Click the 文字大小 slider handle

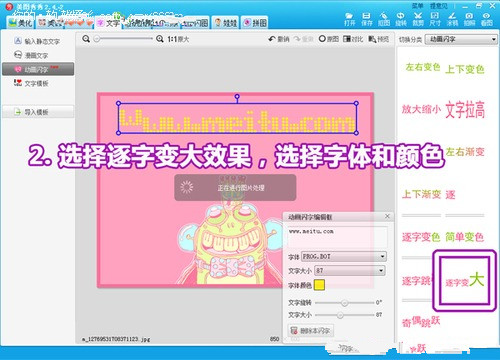tap(340, 315)
